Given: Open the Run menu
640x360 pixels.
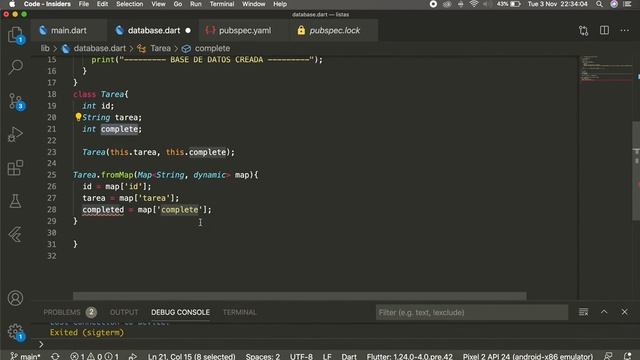Looking at the screenshot, I should [x=196, y=4].
